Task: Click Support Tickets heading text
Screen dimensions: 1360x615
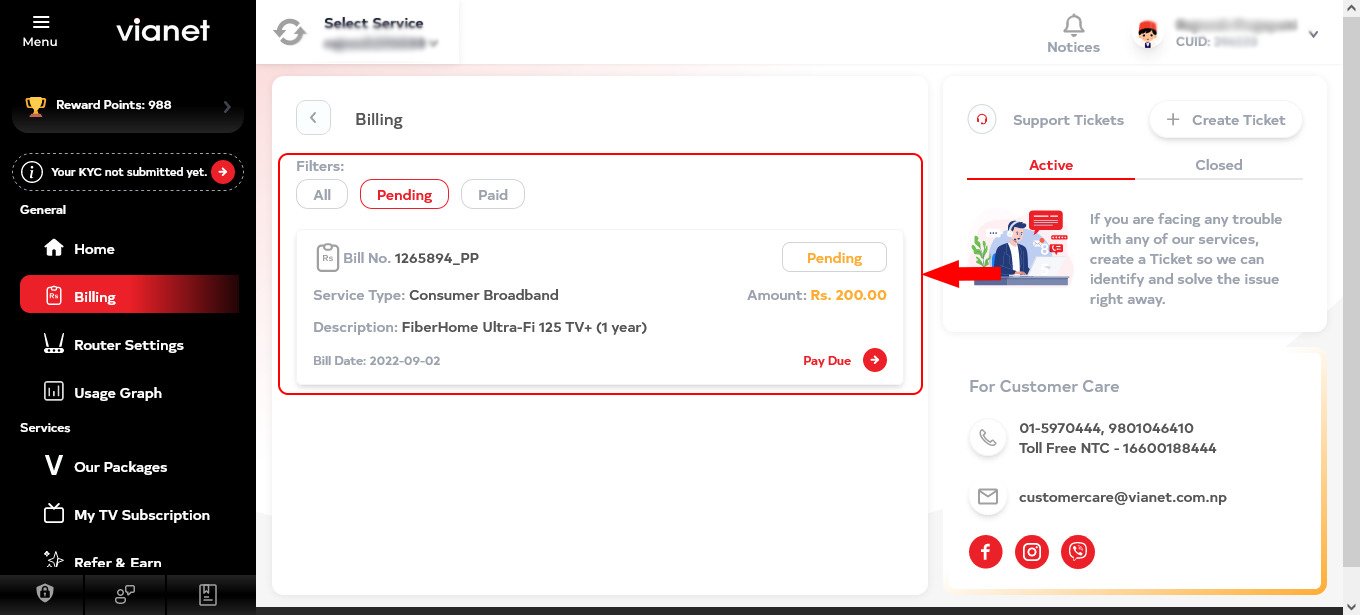Action: pyautogui.click(x=1068, y=120)
